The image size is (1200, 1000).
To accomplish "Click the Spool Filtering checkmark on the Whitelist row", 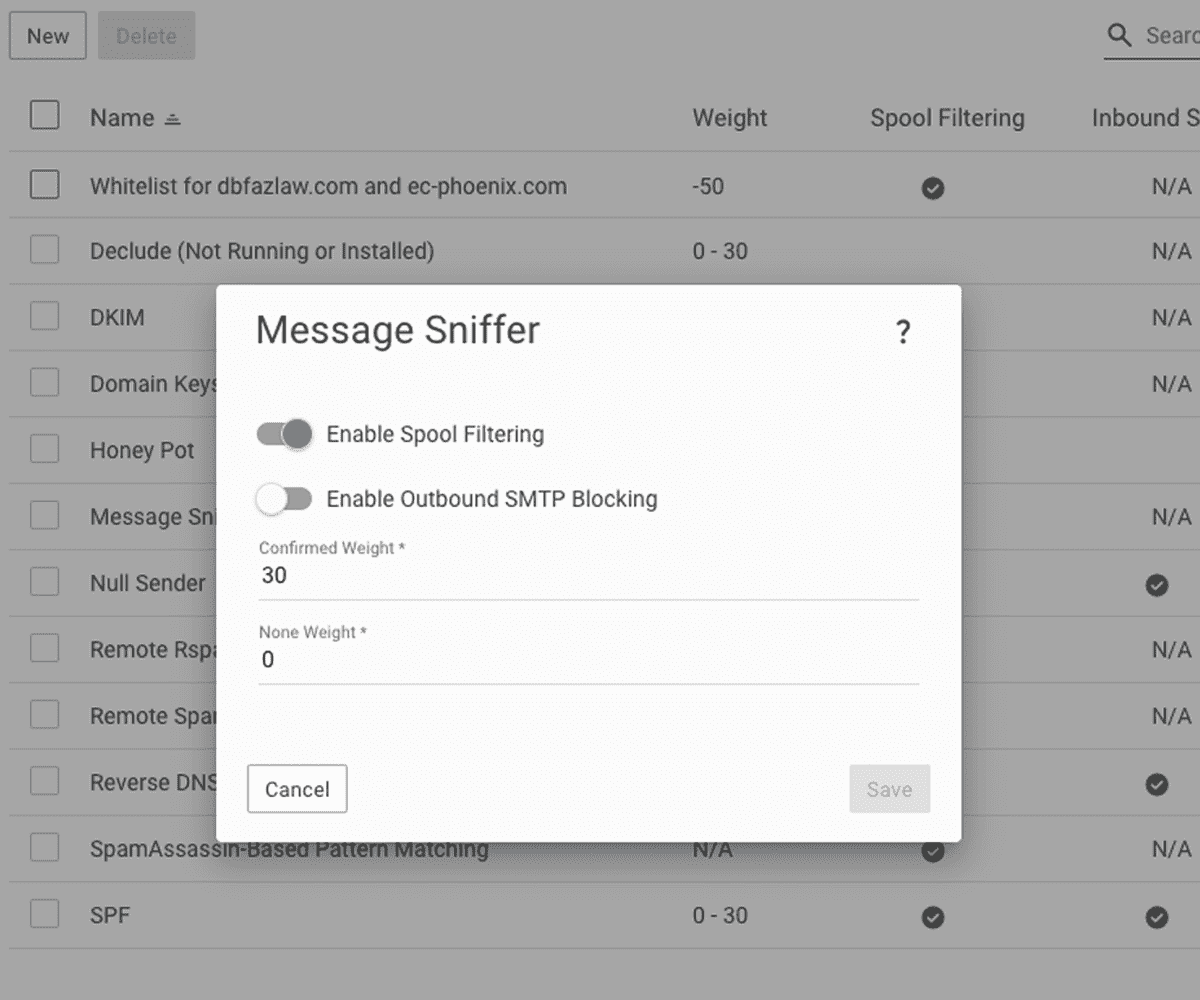I will click(932, 188).
